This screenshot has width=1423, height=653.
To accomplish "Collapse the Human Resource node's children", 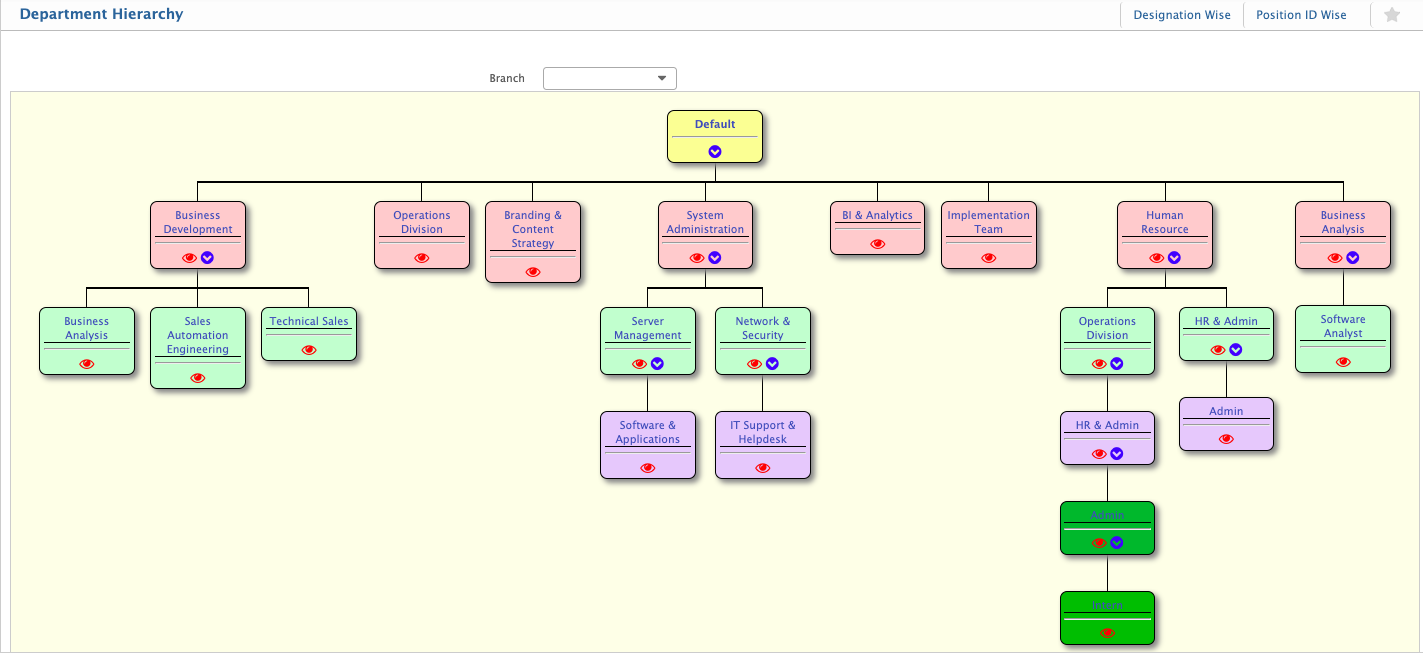I will click(x=1174, y=258).
